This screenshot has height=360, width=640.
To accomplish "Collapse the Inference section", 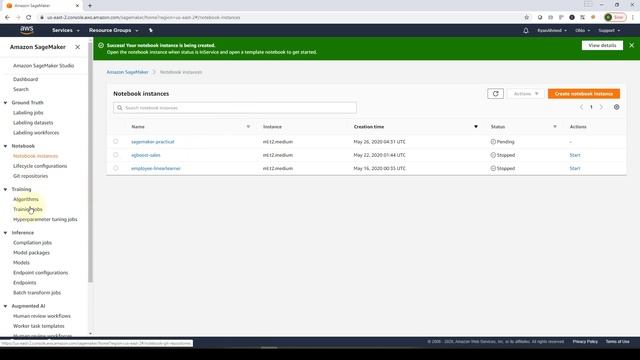I will [x=5, y=232].
